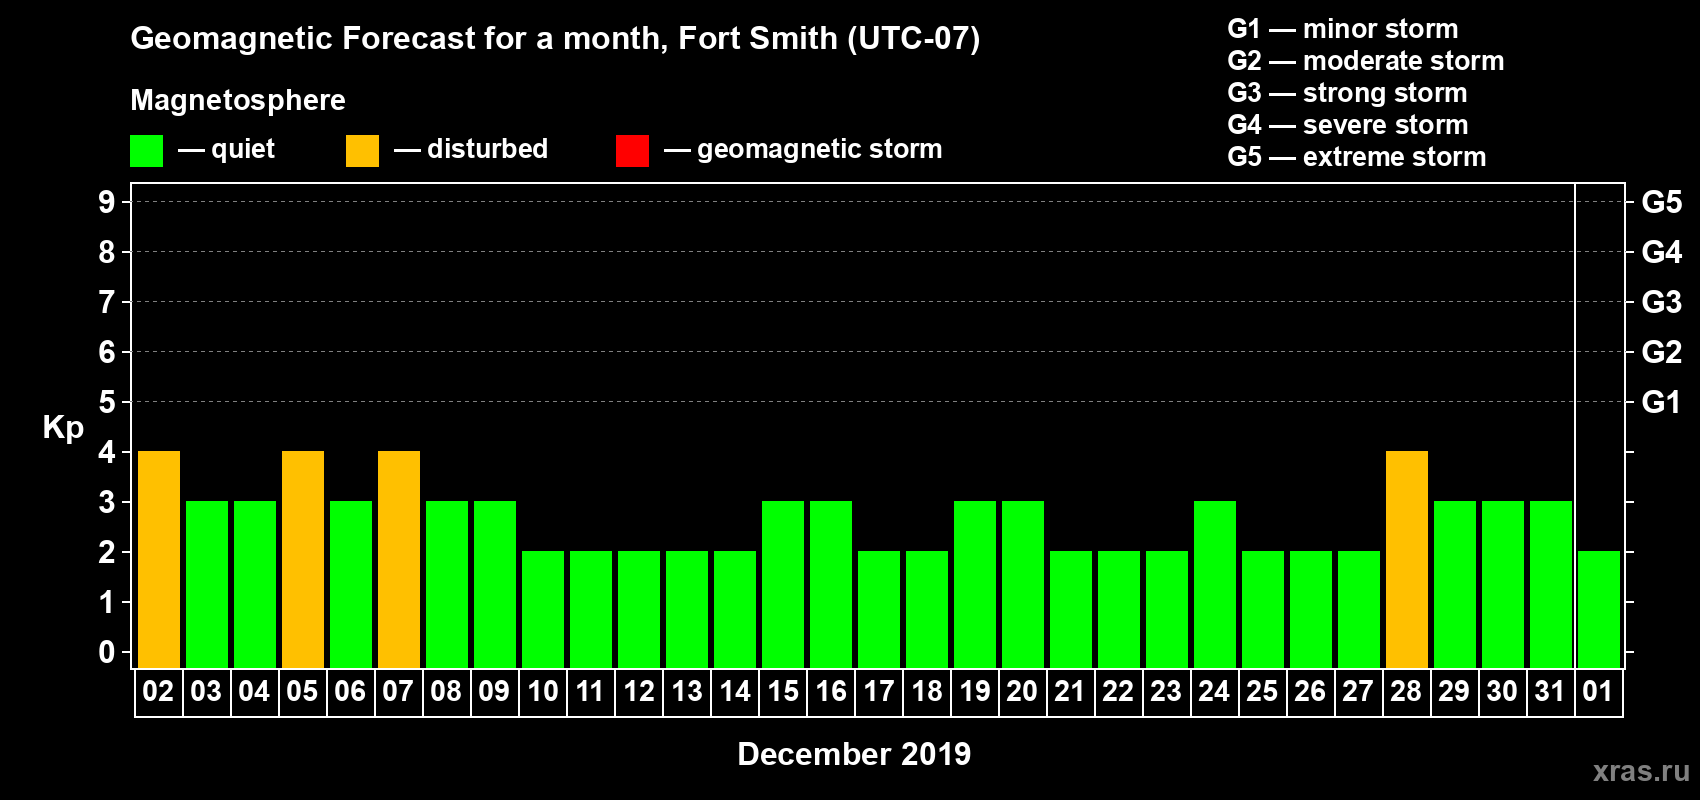
Task: Click the date label 01
Action: [x=1598, y=692]
